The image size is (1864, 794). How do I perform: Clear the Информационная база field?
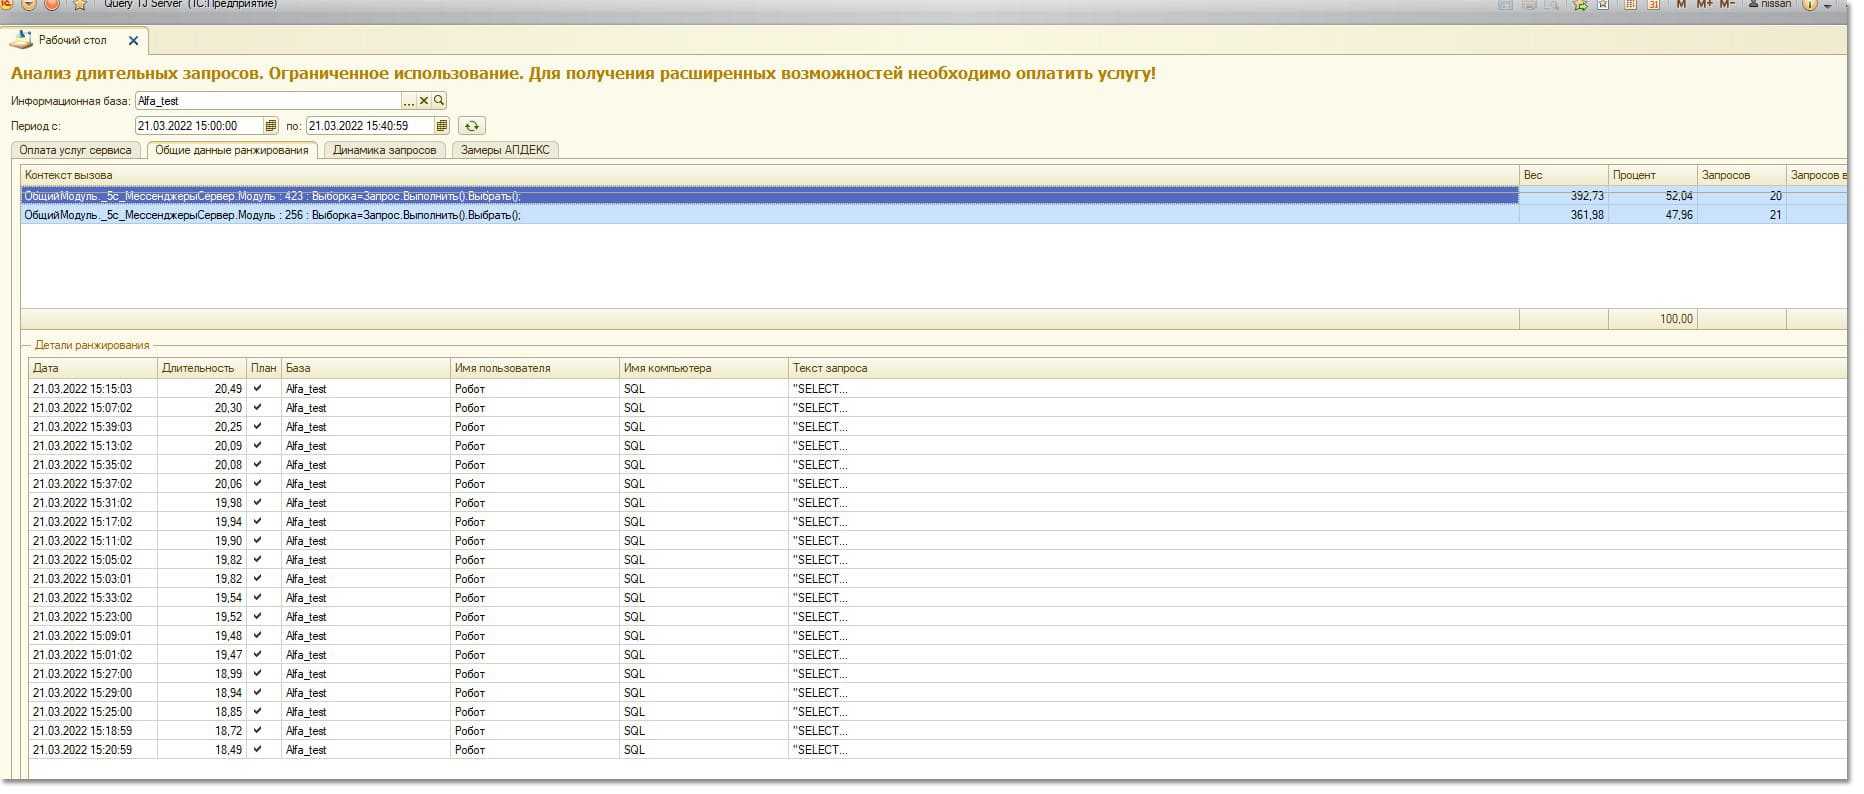[x=423, y=101]
